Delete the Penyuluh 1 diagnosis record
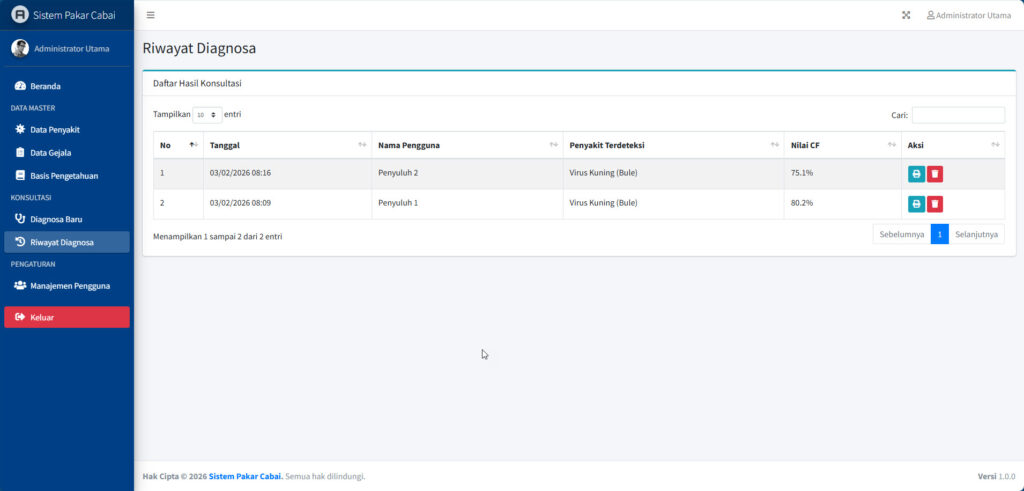This screenshot has height=491, width=1024. pyautogui.click(x=935, y=204)
